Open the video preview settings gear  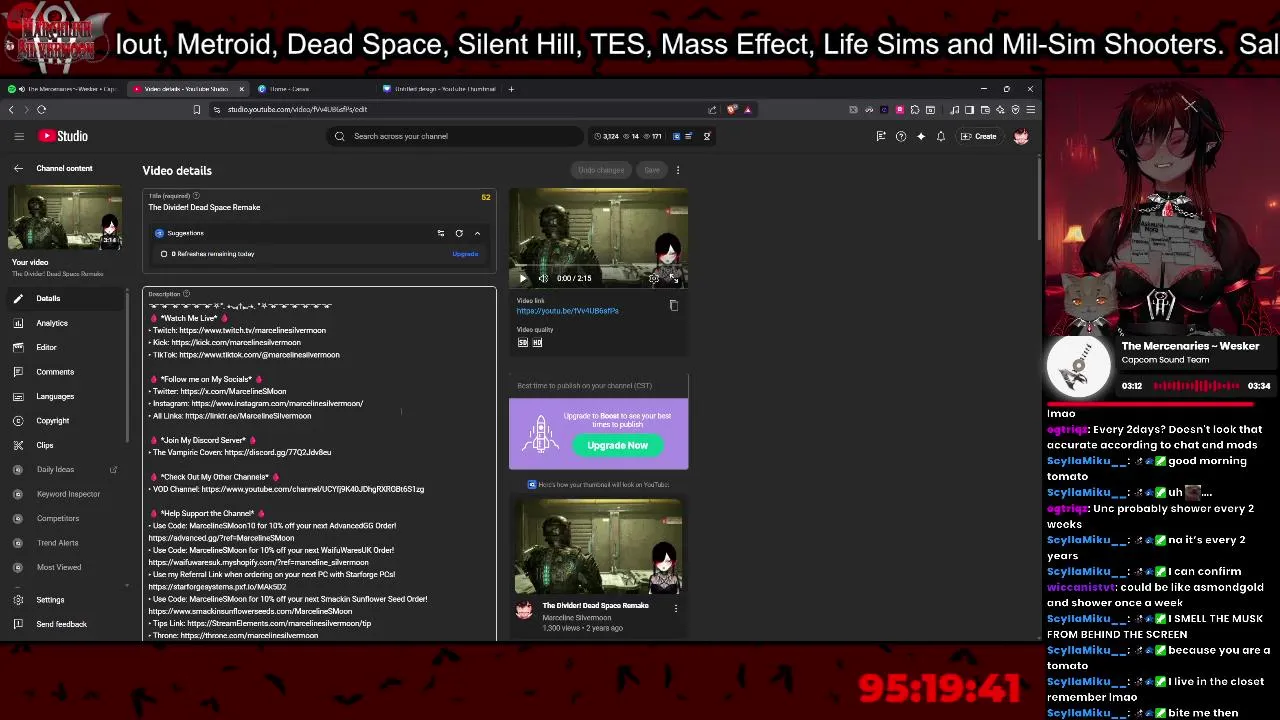[x=654, y=278]
